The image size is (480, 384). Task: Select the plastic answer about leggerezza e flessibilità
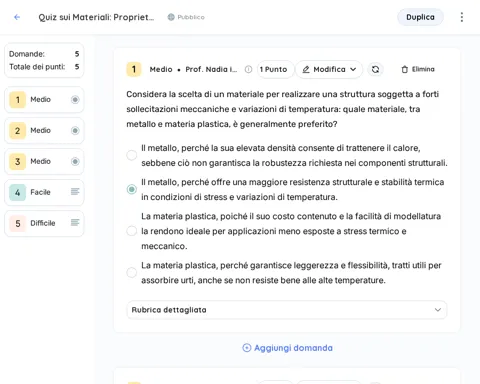tap(132, 273)
